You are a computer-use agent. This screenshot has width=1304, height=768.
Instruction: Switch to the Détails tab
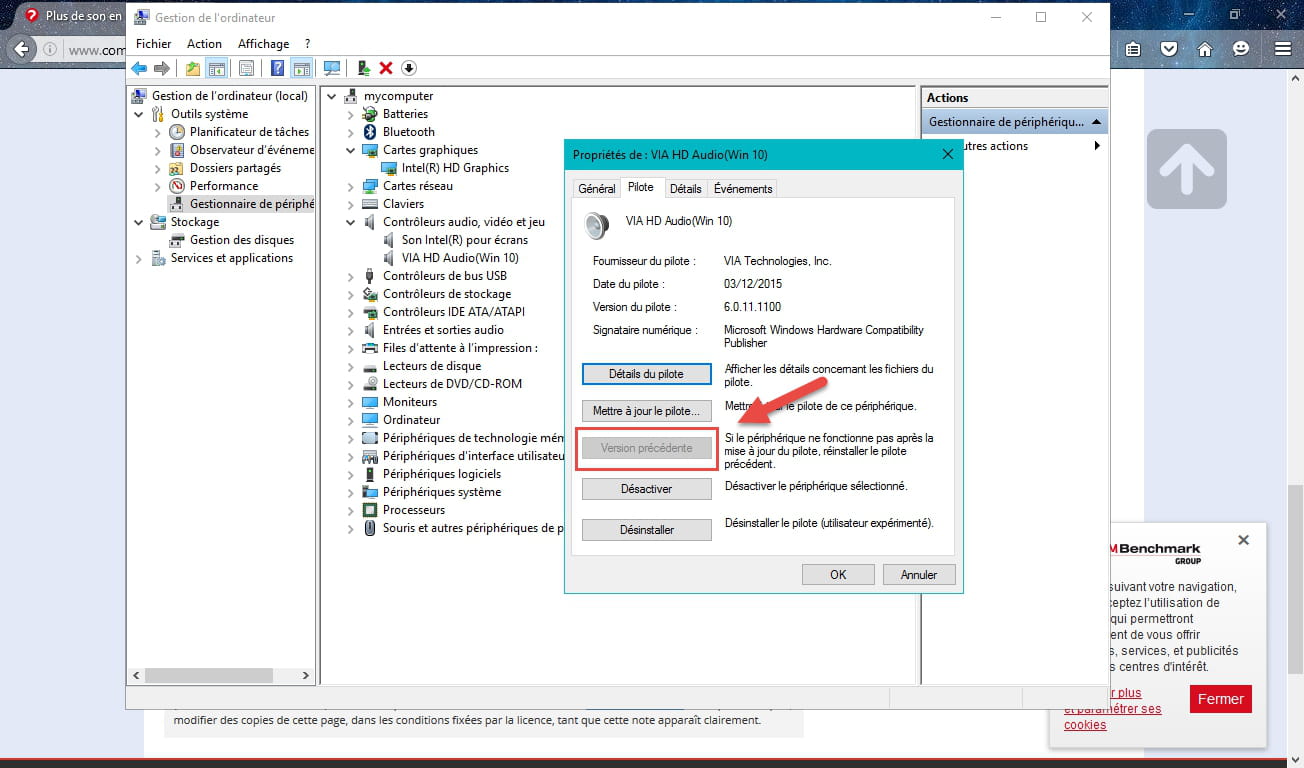click(x=686, y=189)
